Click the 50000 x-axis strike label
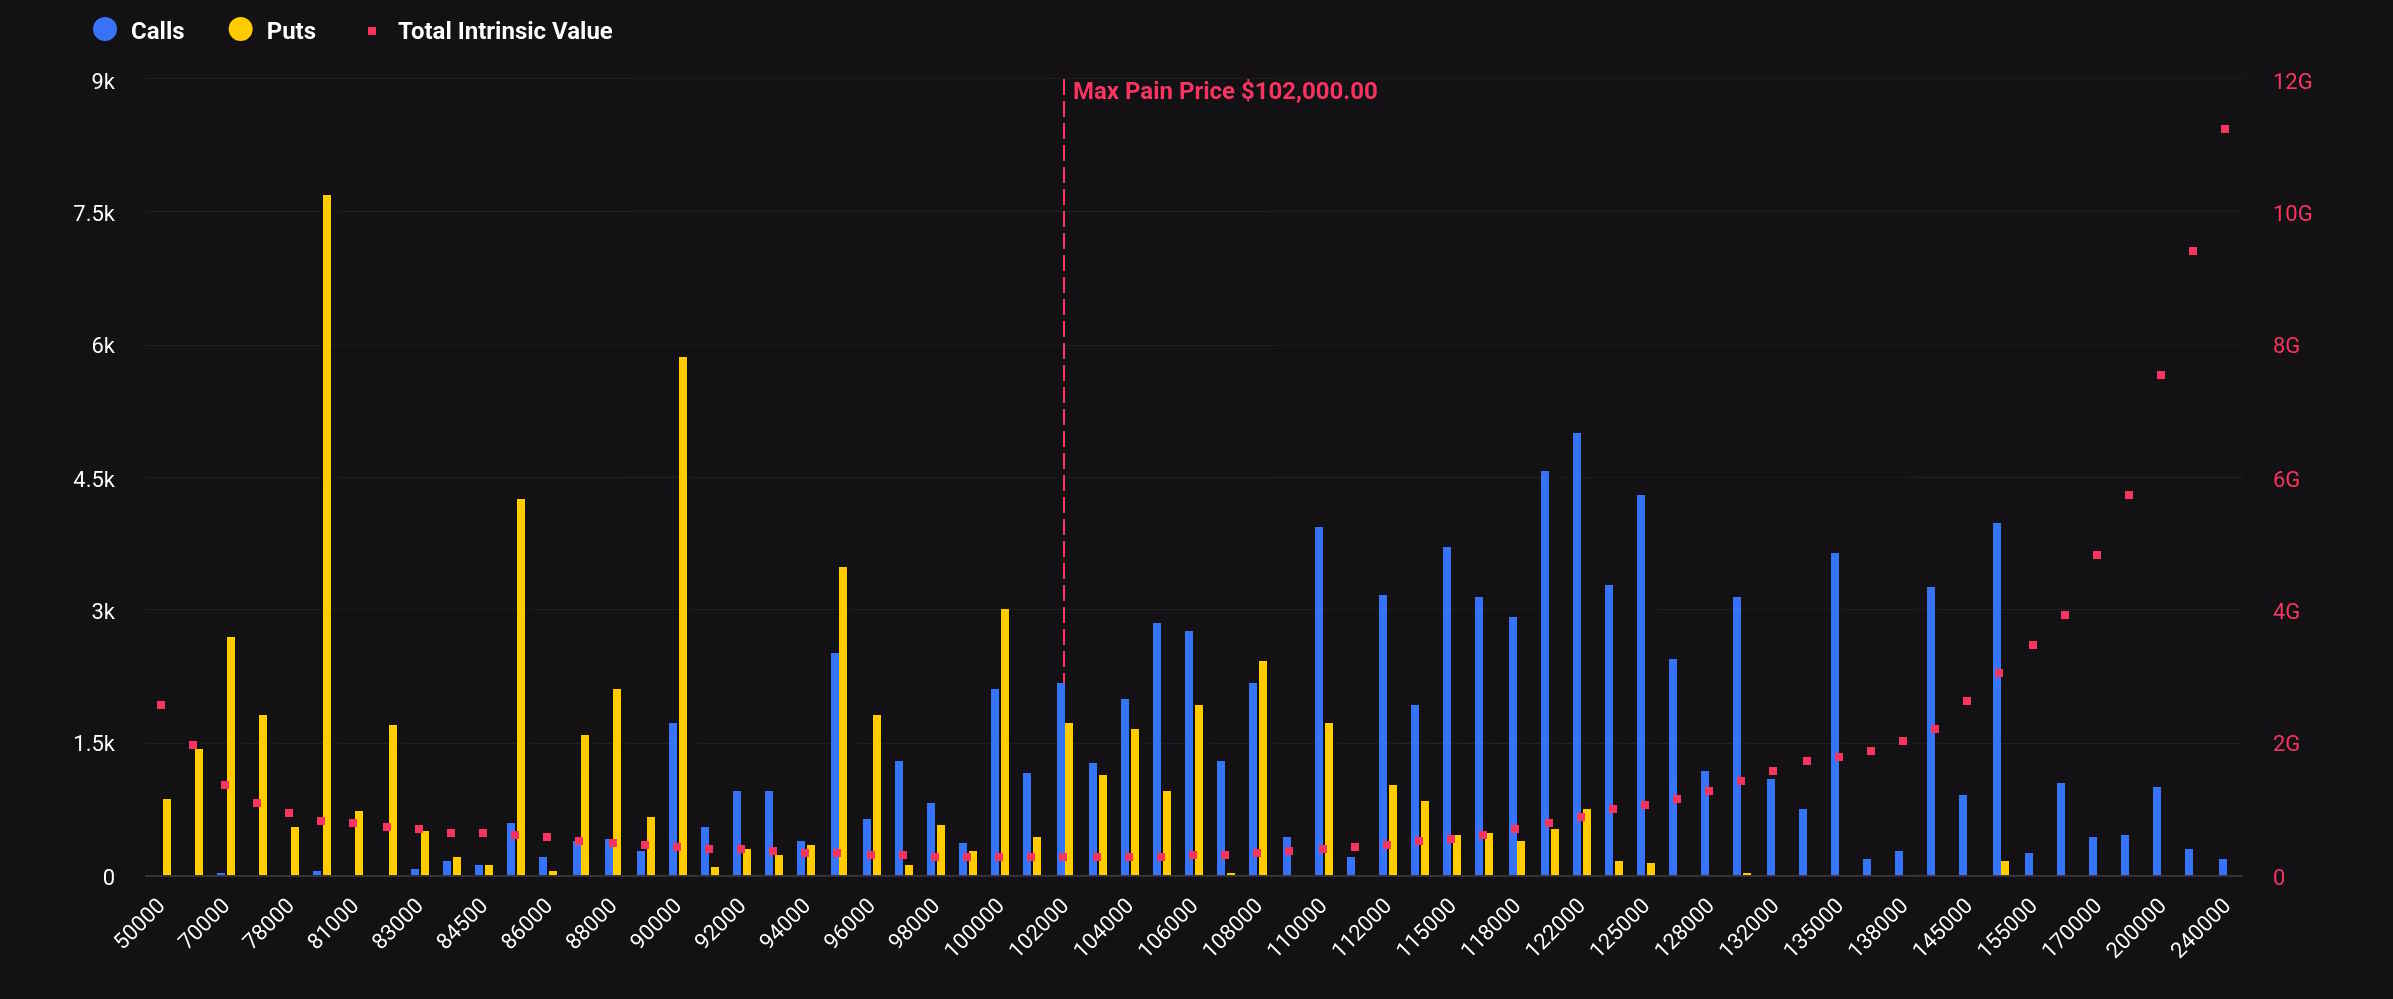This screenshot has width=2393, height=999. [140, 922]
